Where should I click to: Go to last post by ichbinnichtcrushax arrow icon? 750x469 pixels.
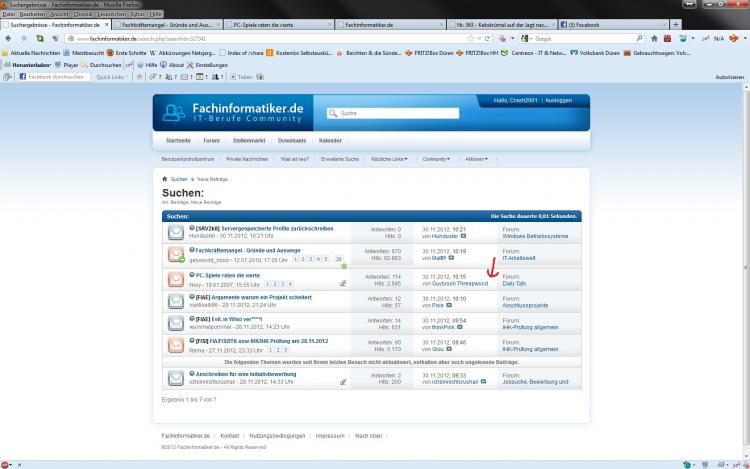[x=483, y=382]
